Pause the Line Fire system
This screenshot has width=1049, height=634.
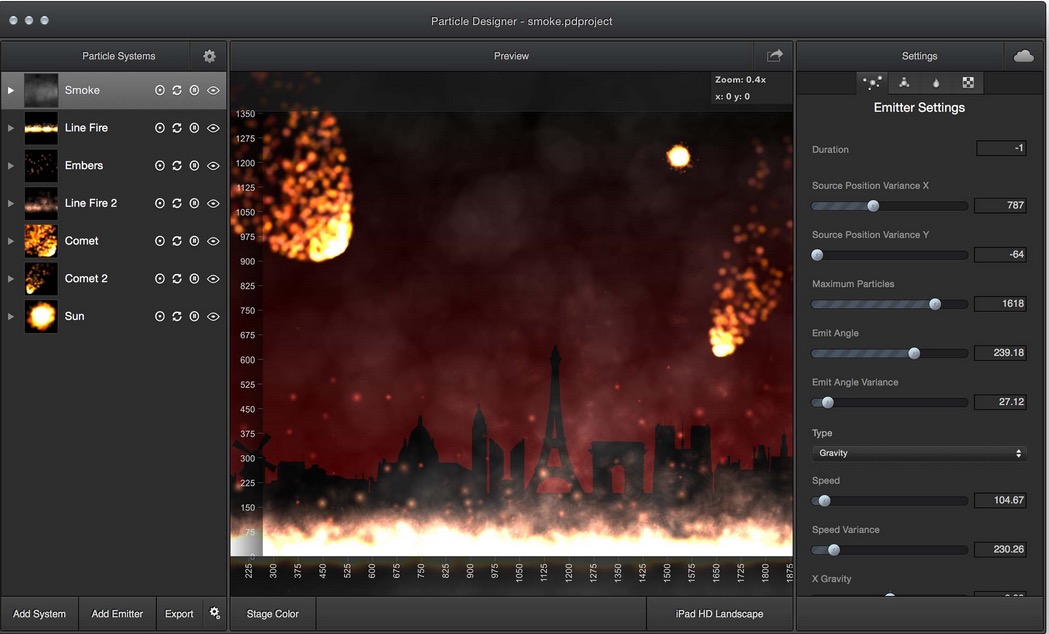[194, 128]
